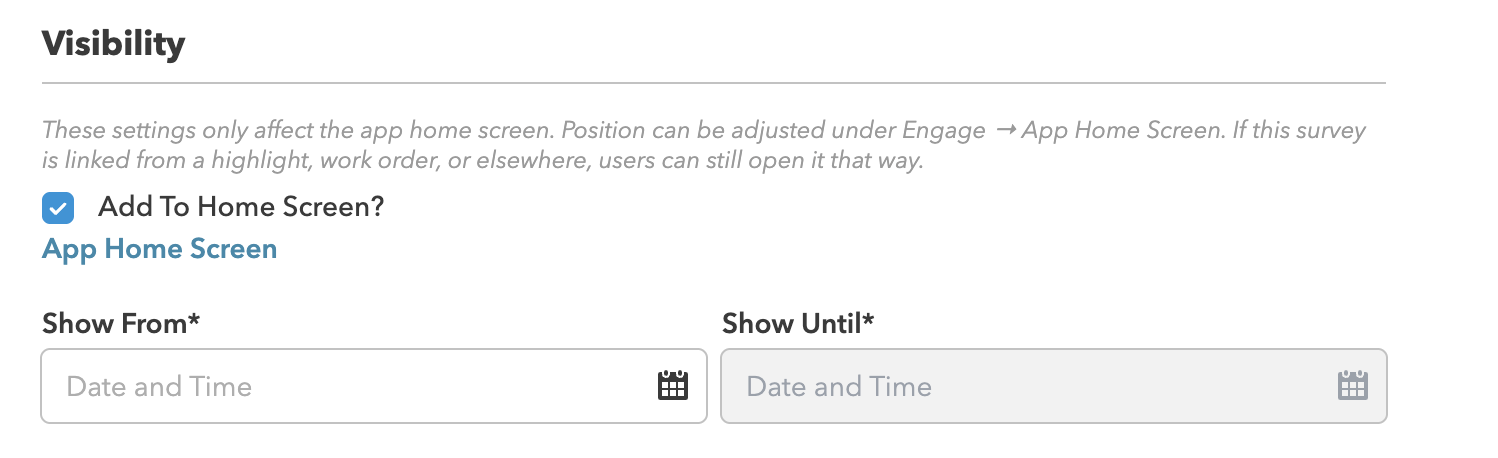Open the Show From calendar picker icon
This screenshot has width=1498, height=458.
(x=673, y=385)
